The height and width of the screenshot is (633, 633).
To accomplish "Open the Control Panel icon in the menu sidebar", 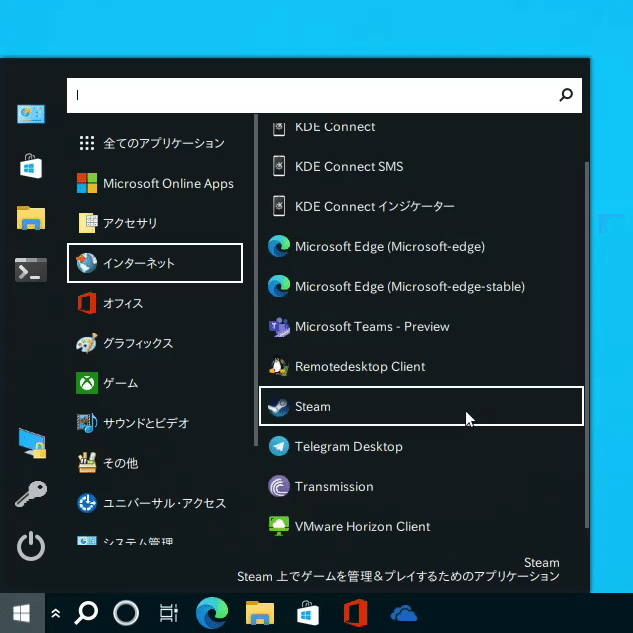I will 31,114.
